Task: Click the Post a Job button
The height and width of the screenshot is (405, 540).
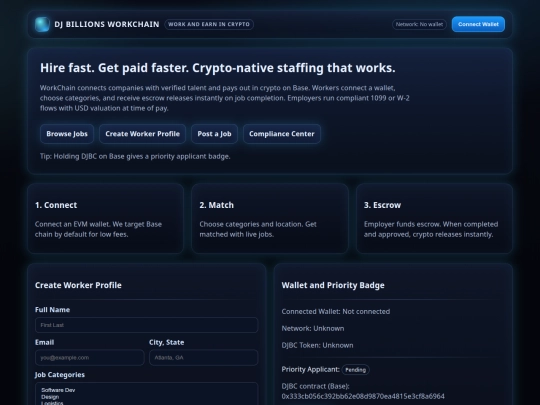Action: pos(214,134)
